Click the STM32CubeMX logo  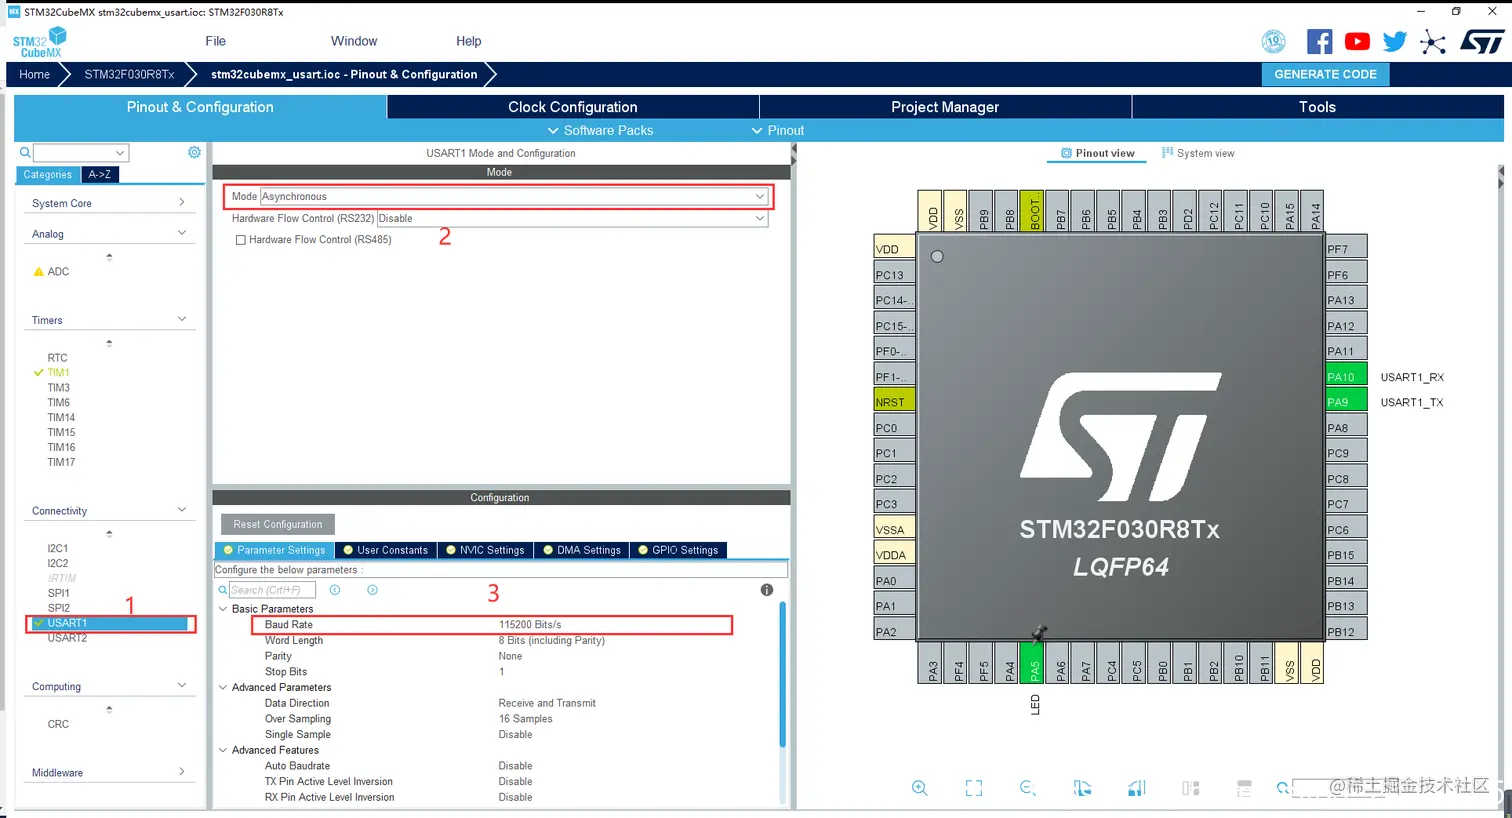pyautogui.click(x=40, y=42)
